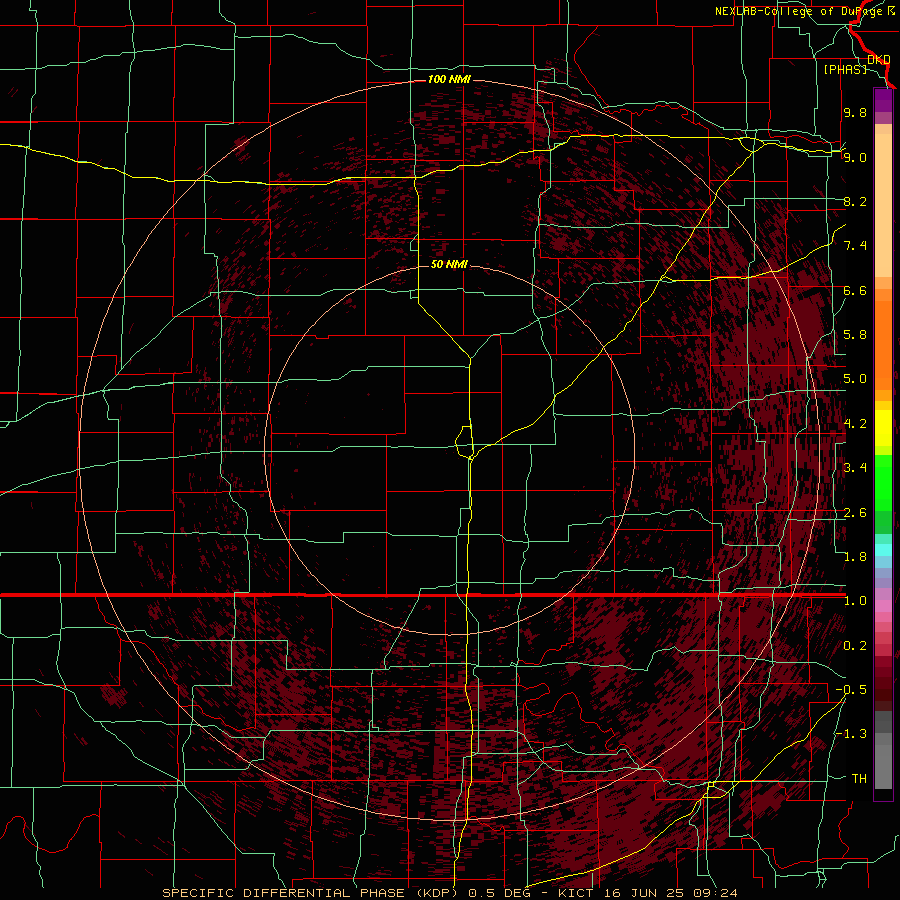
Task: Click the 1.8 scale value
Action: coord(855,557)
